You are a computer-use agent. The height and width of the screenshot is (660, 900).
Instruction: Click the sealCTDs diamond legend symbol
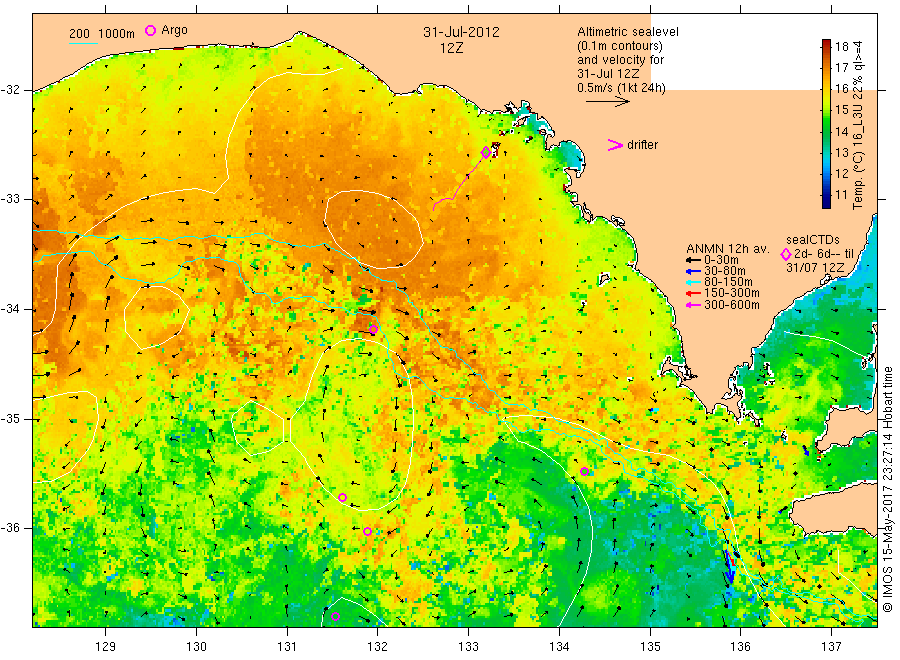pyautogui.click(x=786, y=254)
